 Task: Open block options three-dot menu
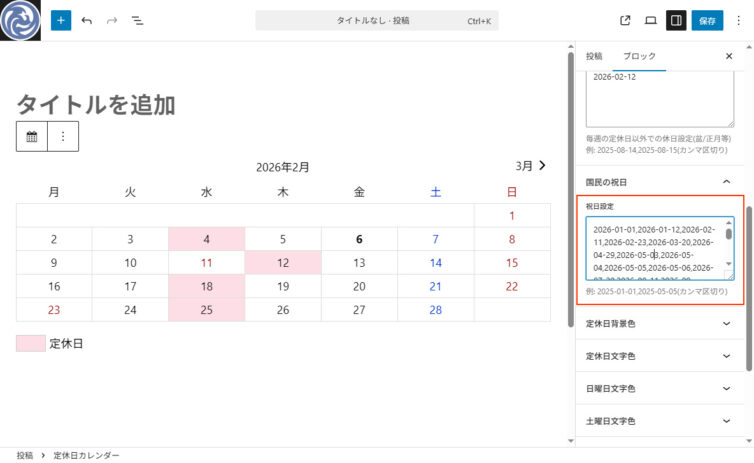(x=63, y=136)
